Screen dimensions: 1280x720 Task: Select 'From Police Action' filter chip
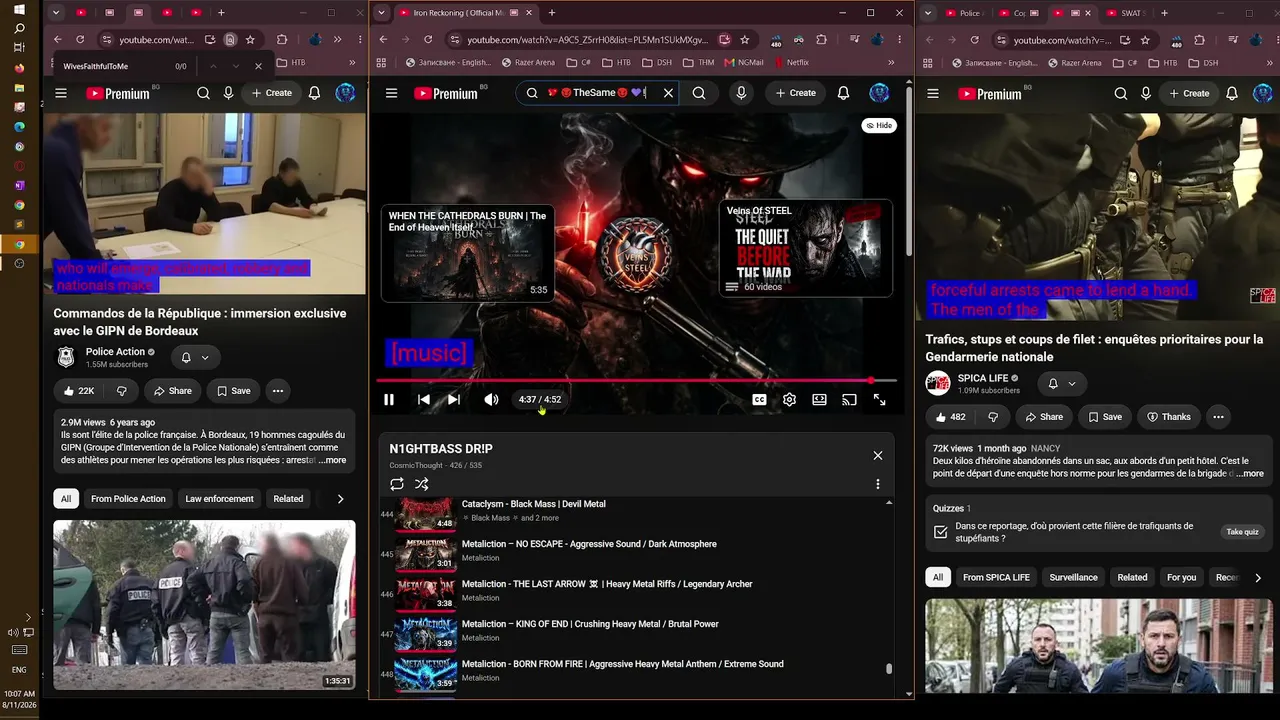128,499
